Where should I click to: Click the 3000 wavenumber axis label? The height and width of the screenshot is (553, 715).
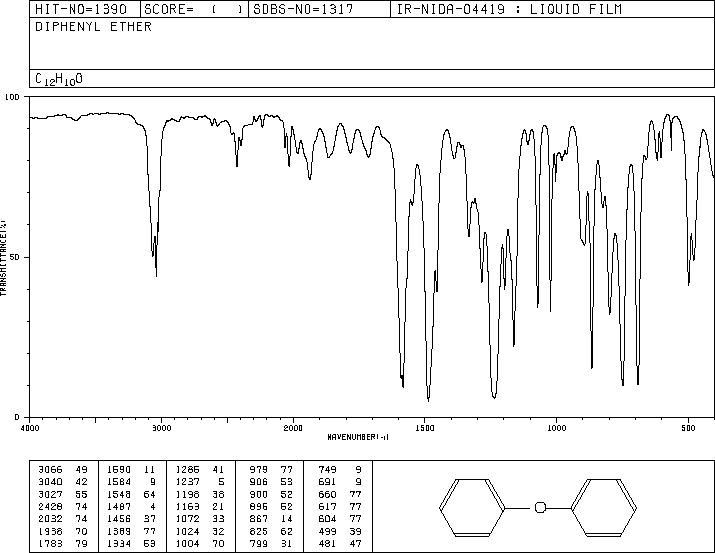pos(161,428)
